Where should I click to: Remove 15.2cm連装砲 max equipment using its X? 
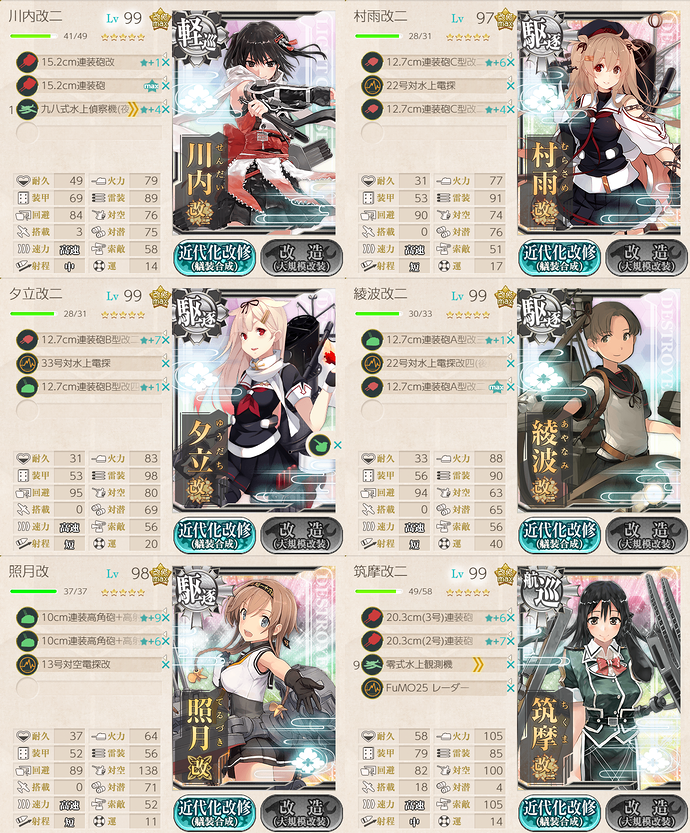click(166, 86)
